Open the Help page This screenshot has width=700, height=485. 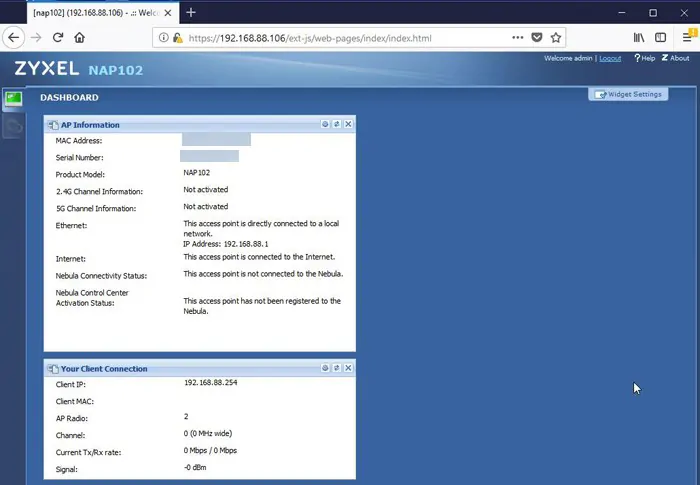[x=644, y=58]
